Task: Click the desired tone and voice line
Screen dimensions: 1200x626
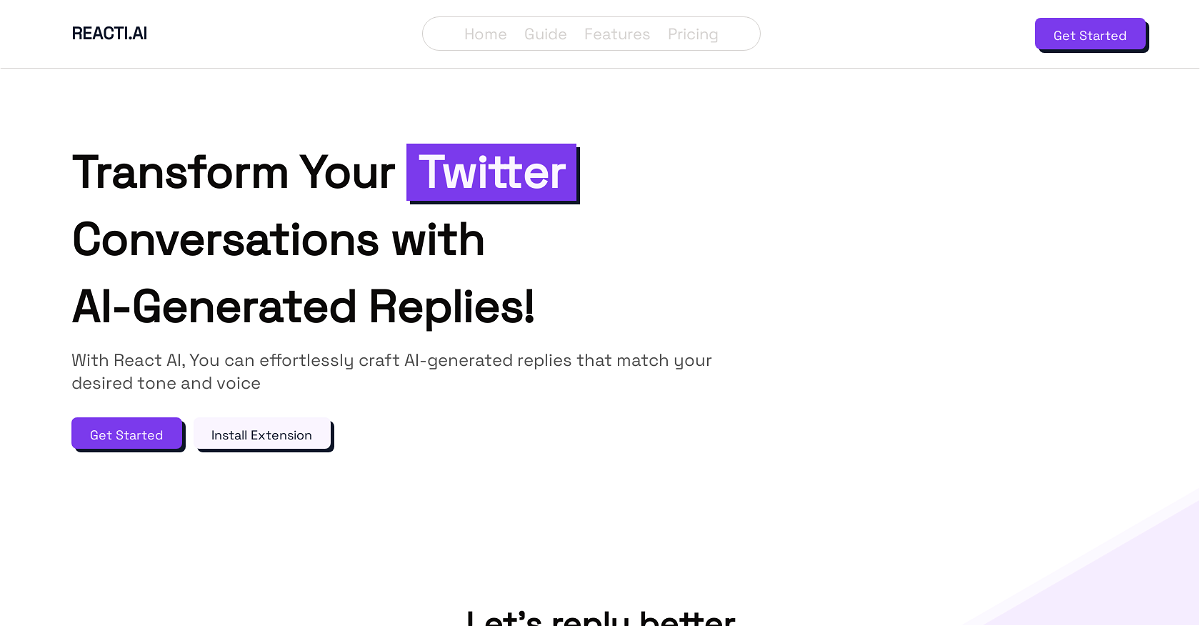Action: [166, 383]
